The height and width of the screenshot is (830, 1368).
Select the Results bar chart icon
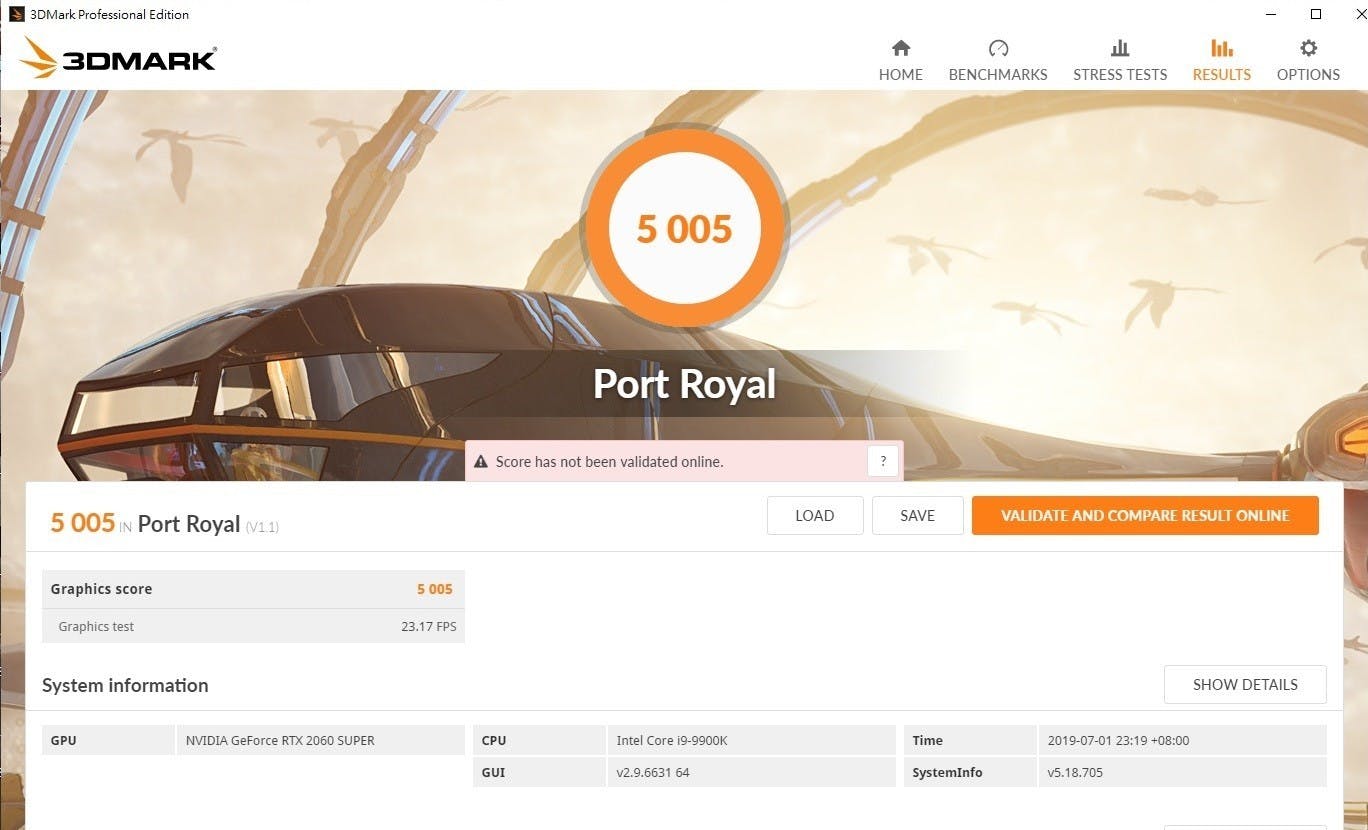pos(1221,48)
